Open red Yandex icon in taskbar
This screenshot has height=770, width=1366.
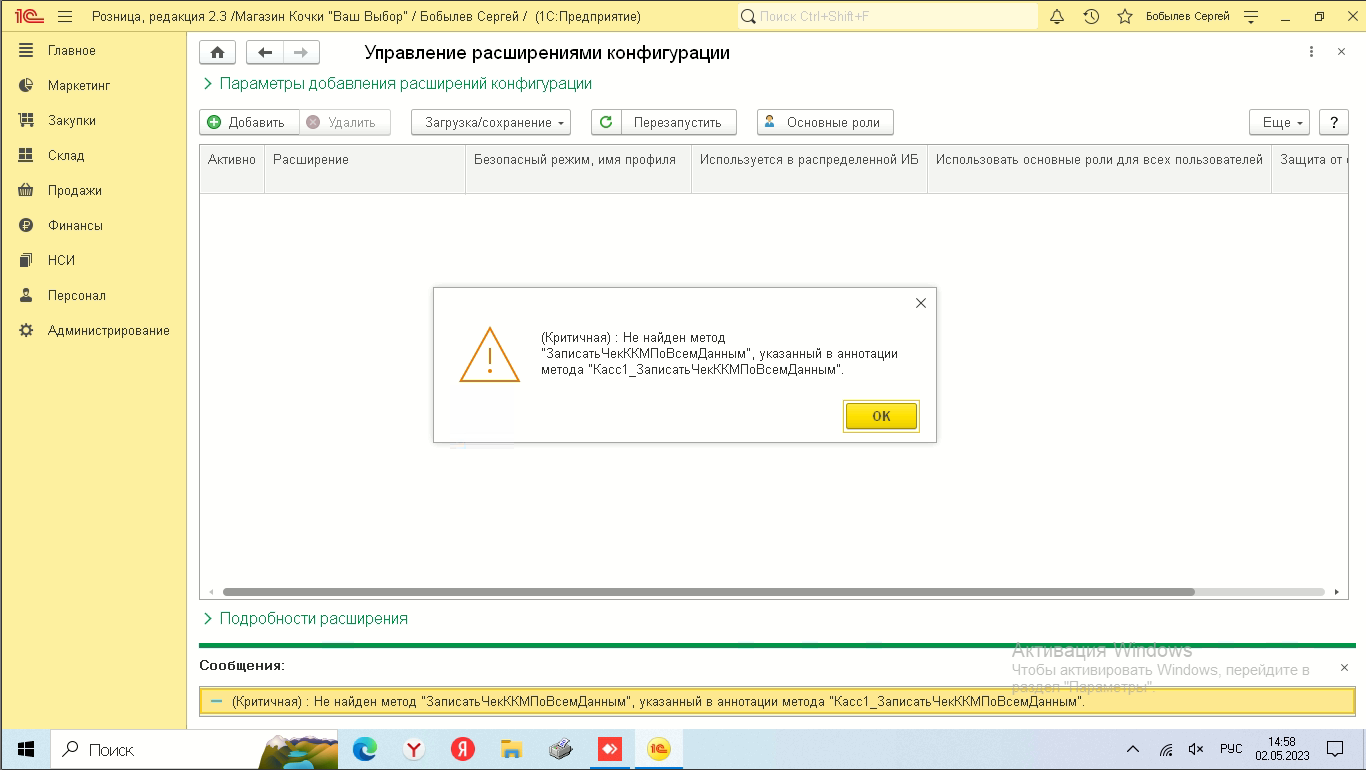(462, 749)
